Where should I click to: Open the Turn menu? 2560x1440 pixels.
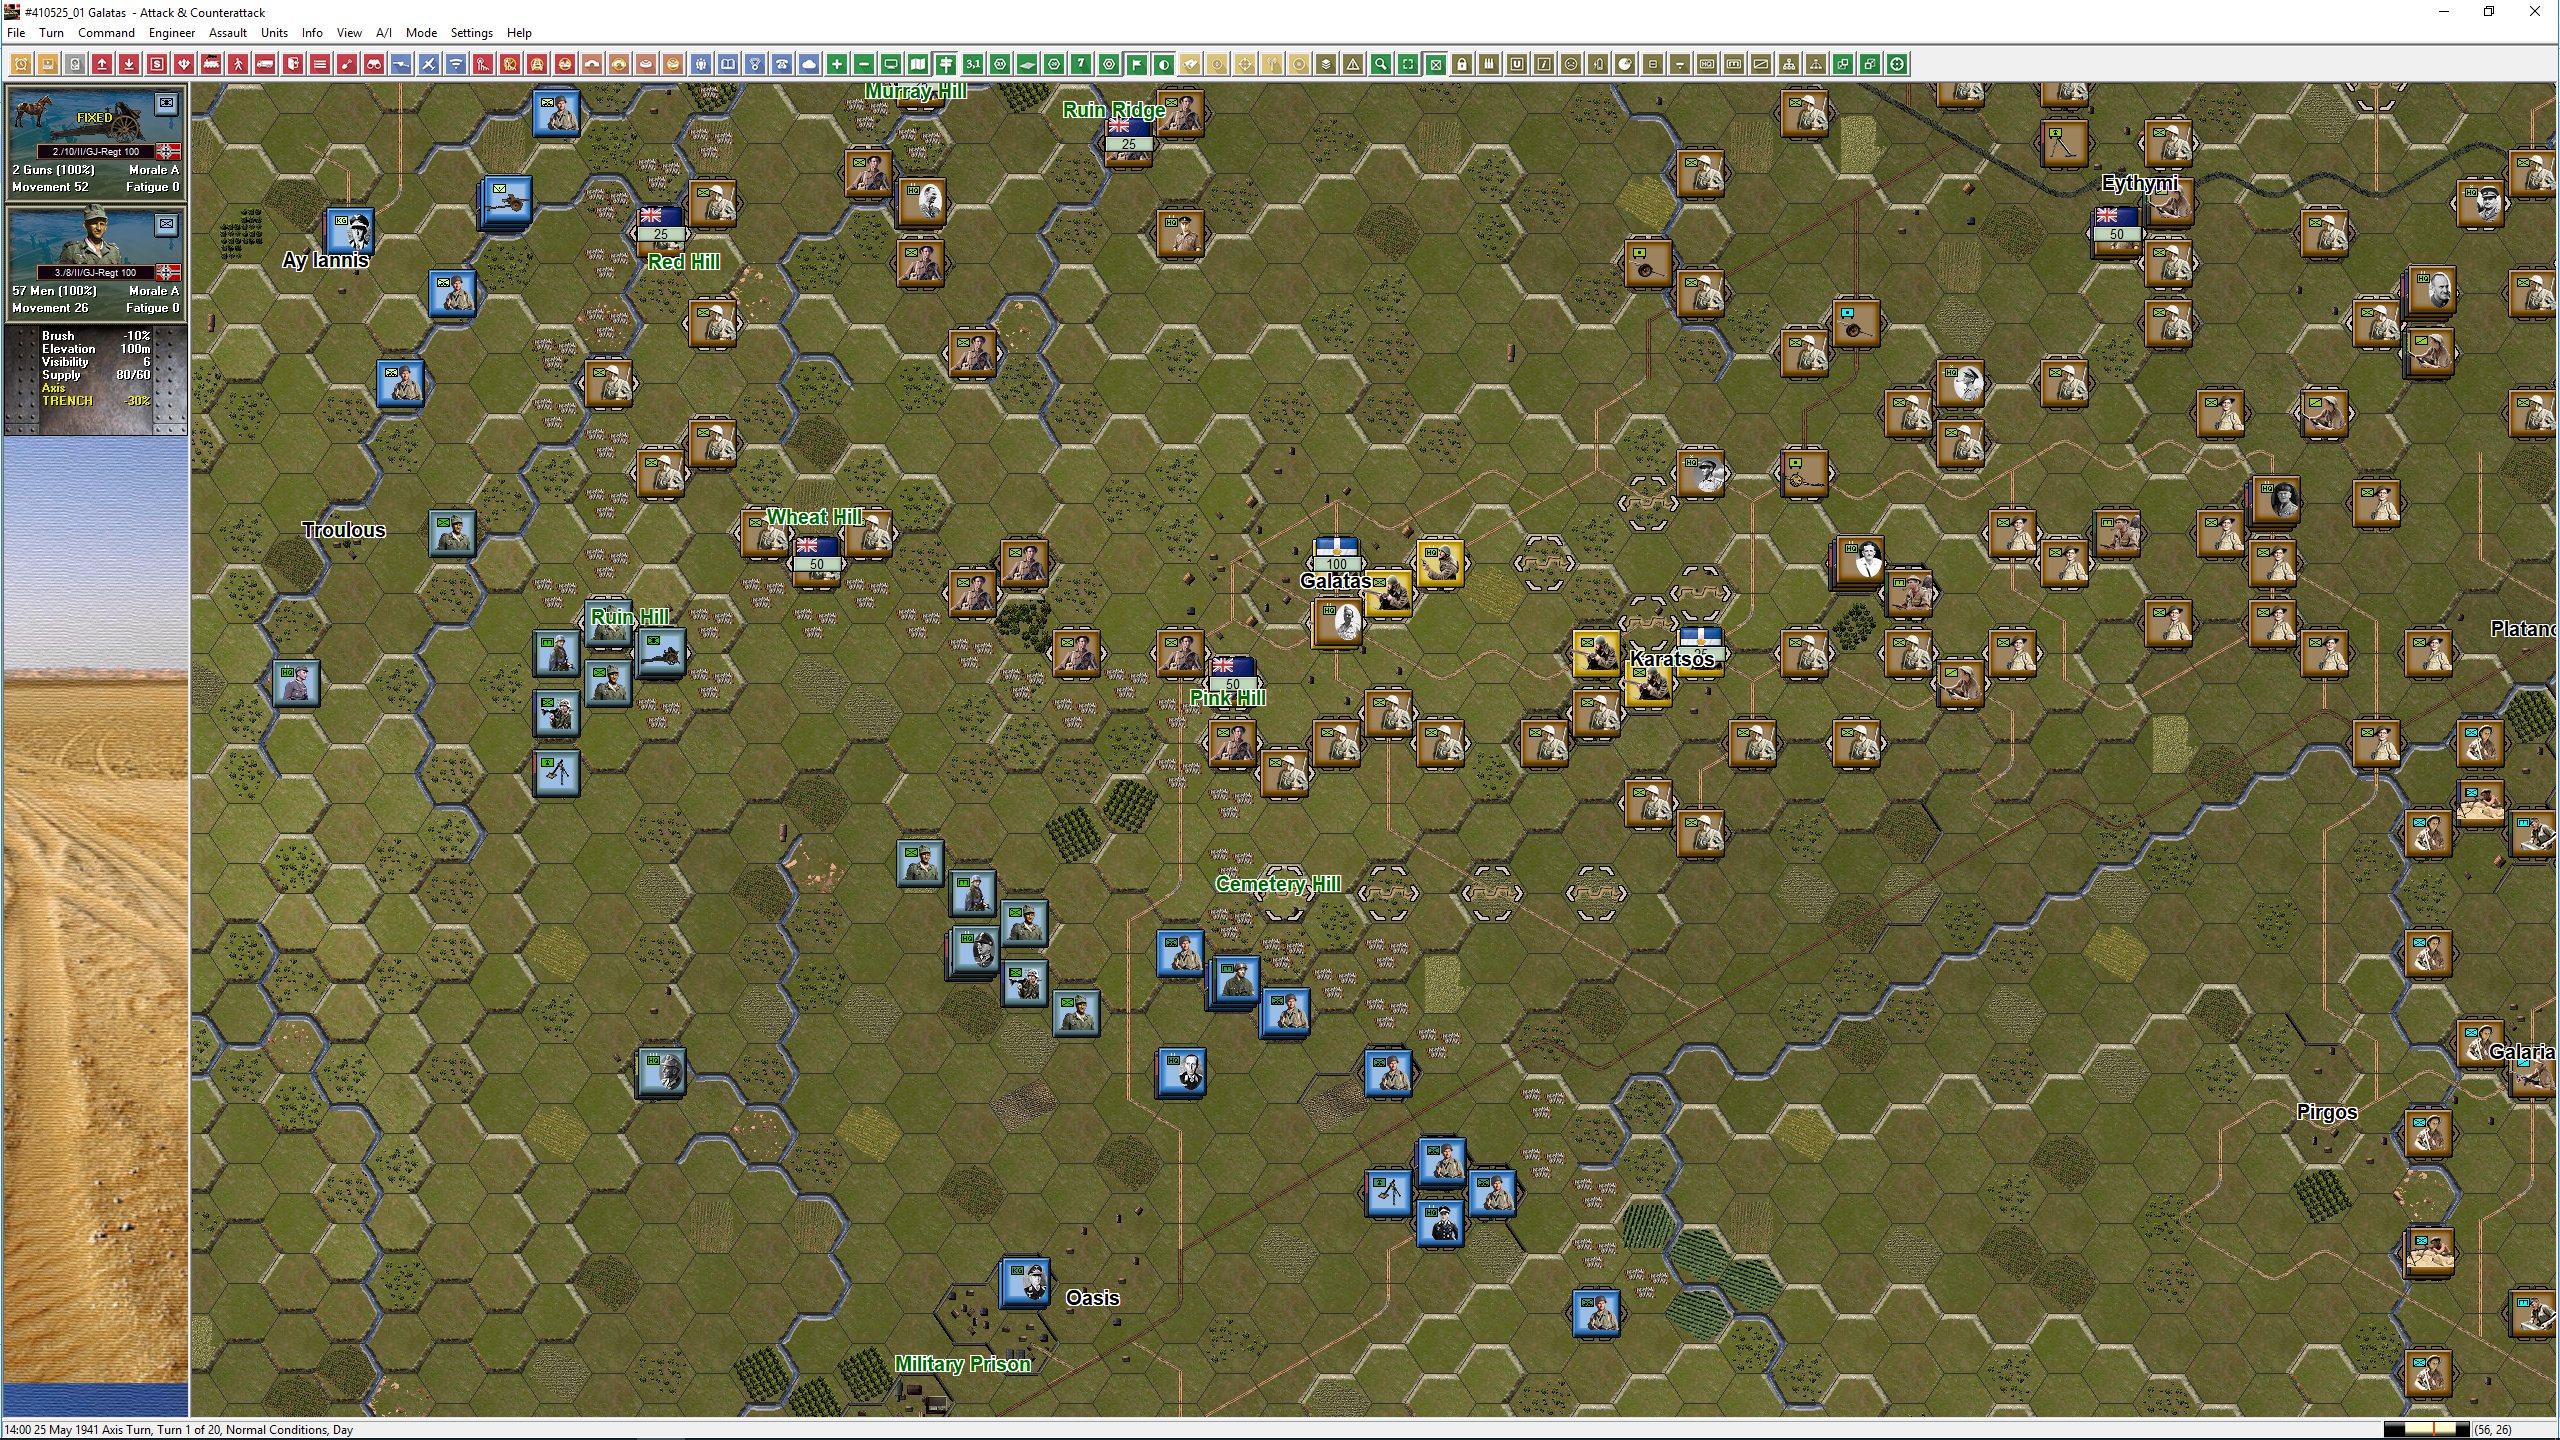51,33
